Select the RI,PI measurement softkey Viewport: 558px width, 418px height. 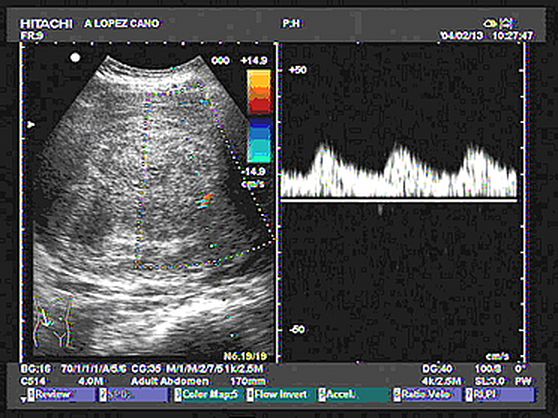coord(500,395)
